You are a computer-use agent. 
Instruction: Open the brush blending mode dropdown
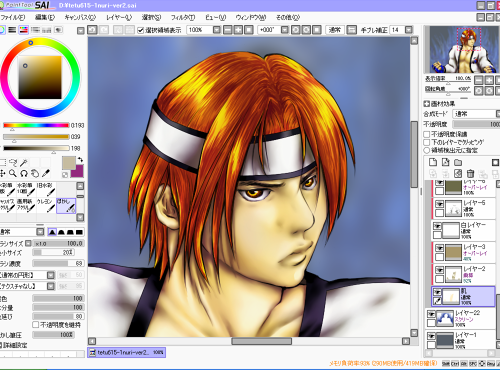click(40, 232)
